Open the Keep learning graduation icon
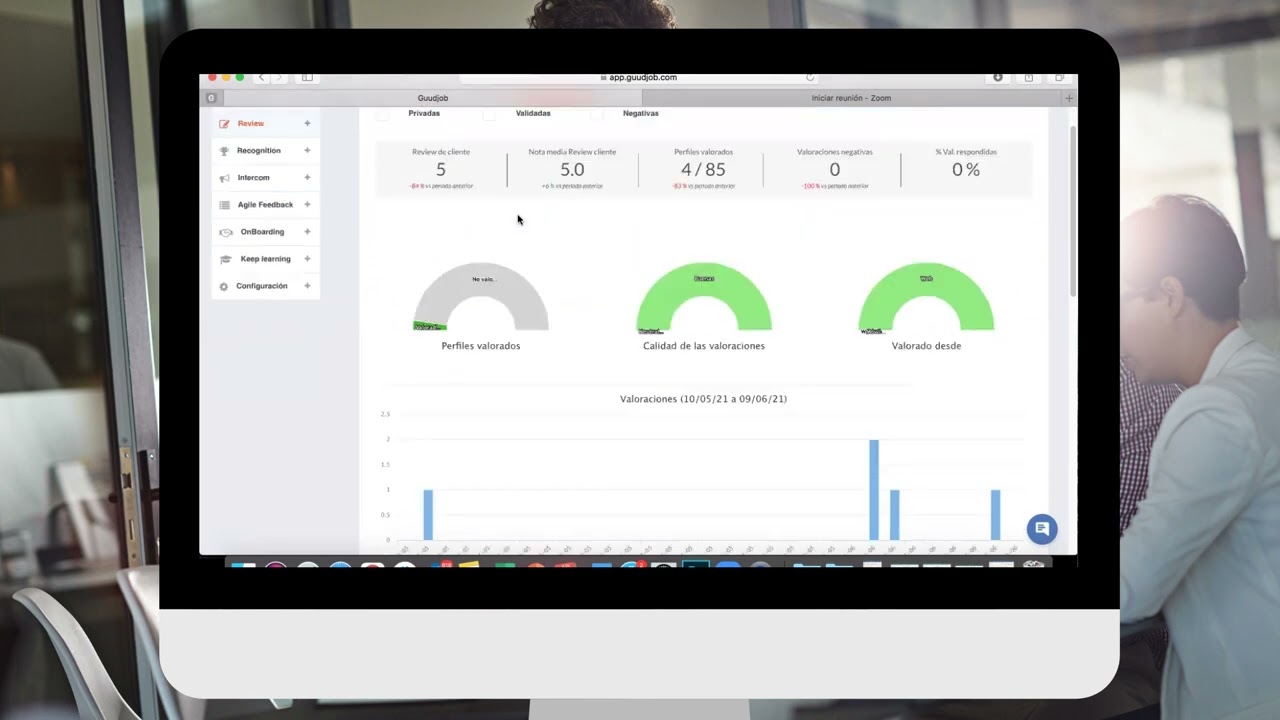 coord(225,259)
